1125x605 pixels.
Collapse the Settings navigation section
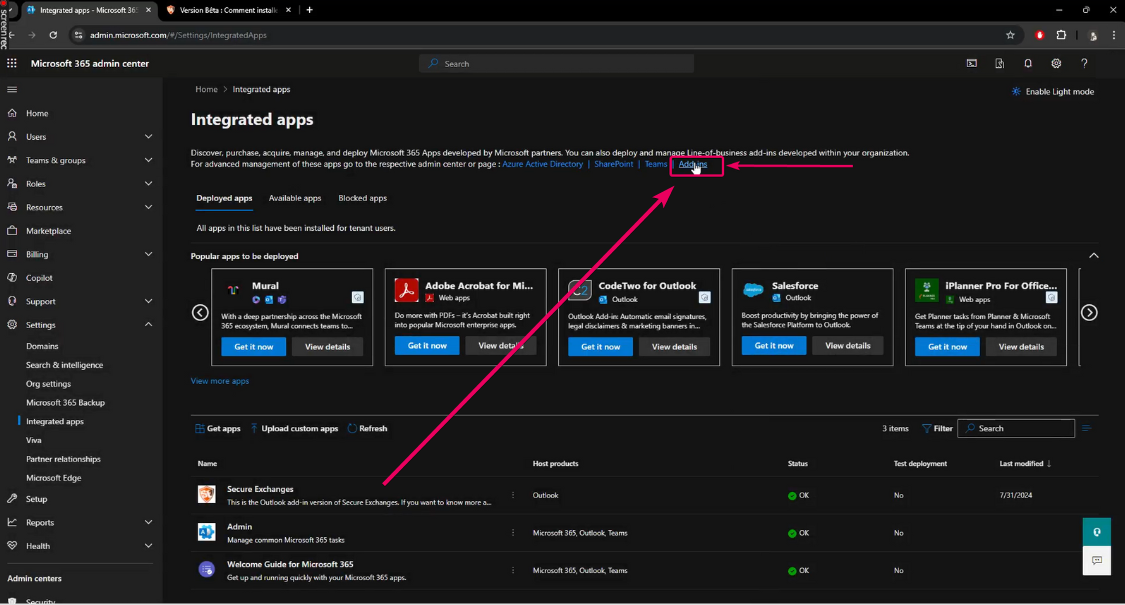pos(148,325)
